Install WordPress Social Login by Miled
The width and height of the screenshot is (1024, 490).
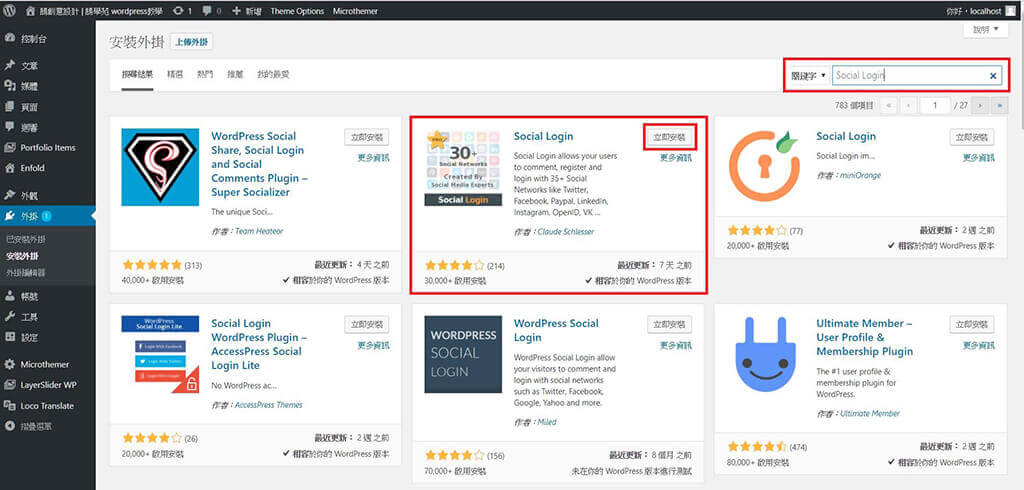click(669, 325)
